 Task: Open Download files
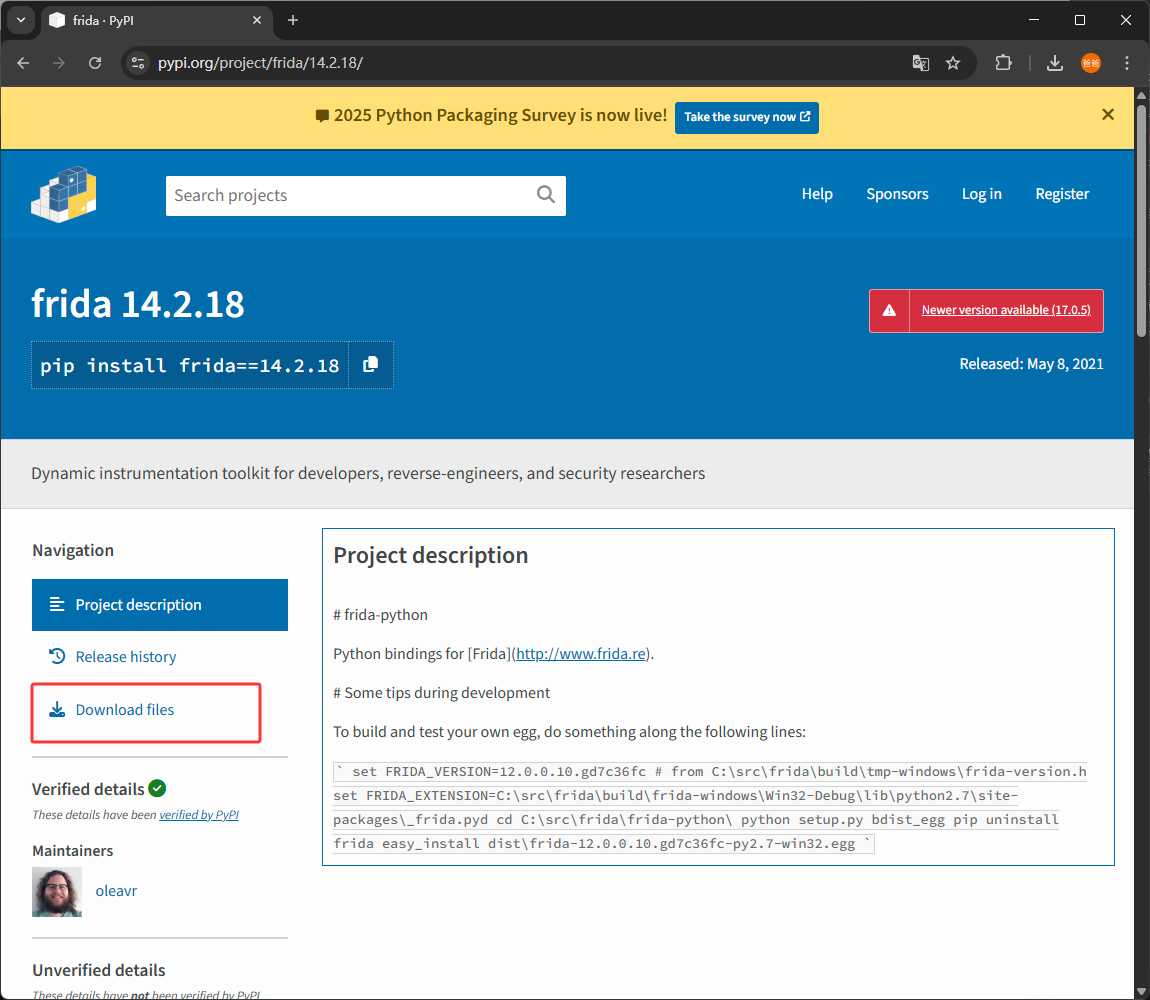pyautogui.click(x=125, y=710)
